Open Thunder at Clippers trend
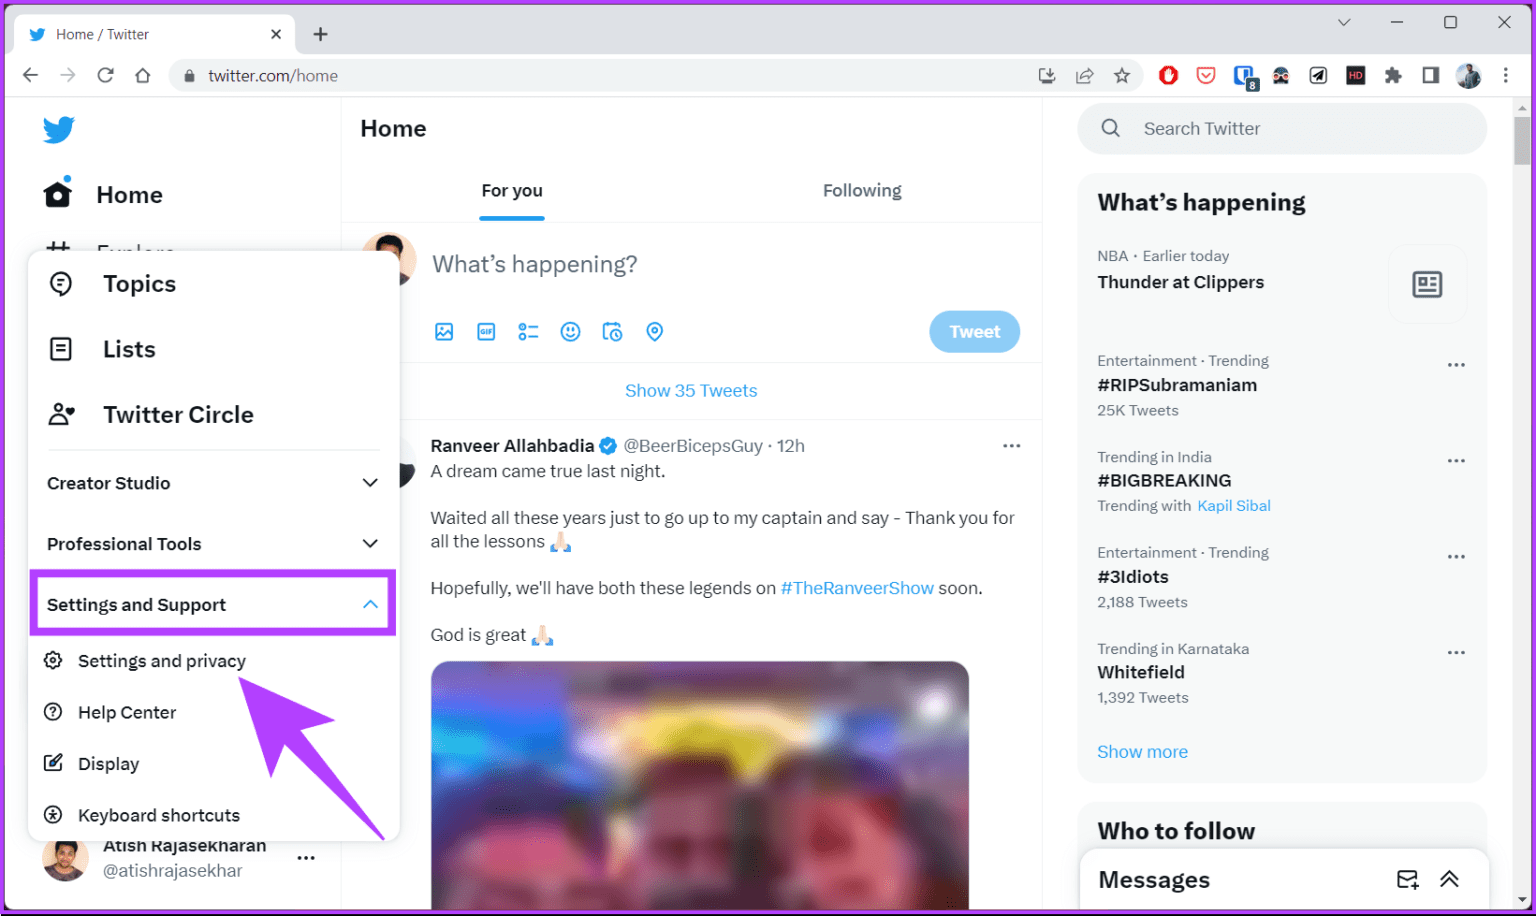1536x916 pixels. (1180, 282)
